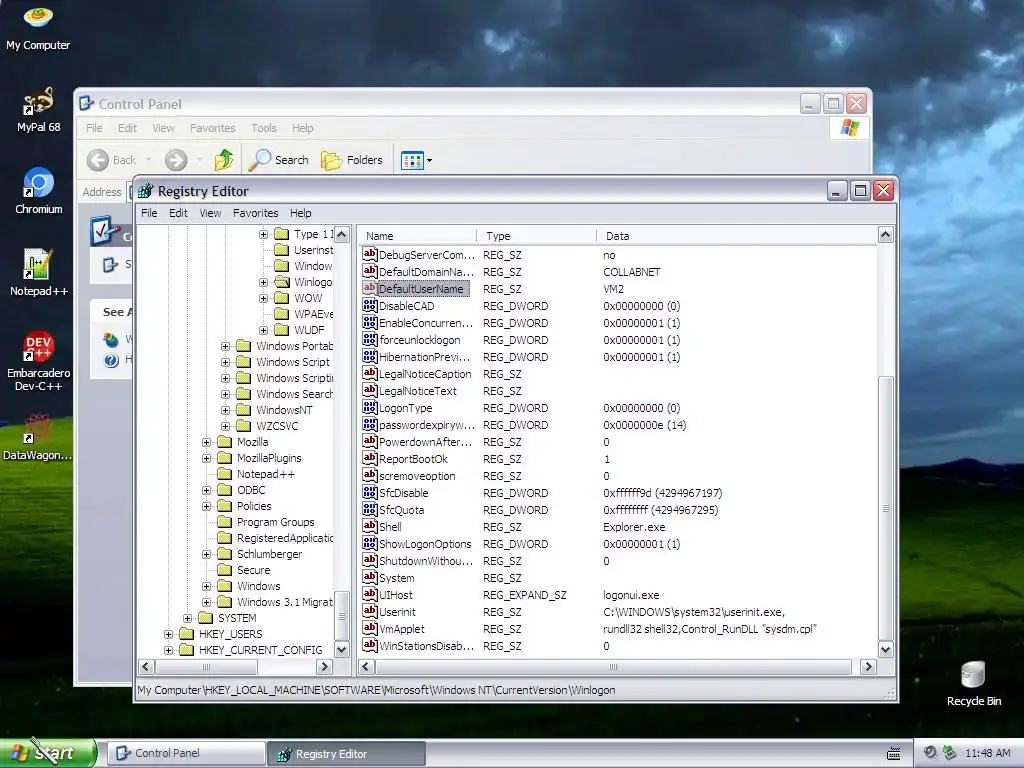Click the on-screen keyboard tray icon
1024x768 pixels.
(x=893, y=754)
